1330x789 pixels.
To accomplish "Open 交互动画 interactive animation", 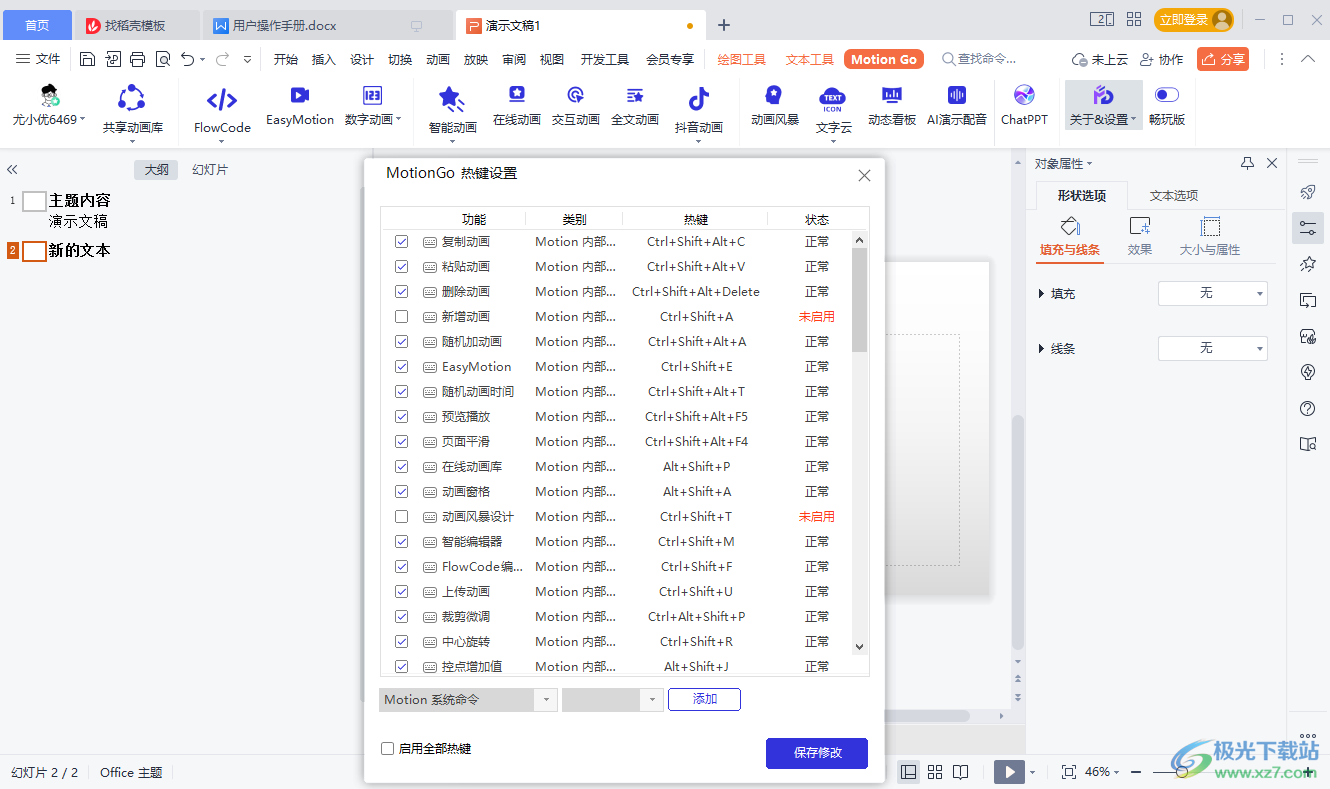I will tap(575, 106).
